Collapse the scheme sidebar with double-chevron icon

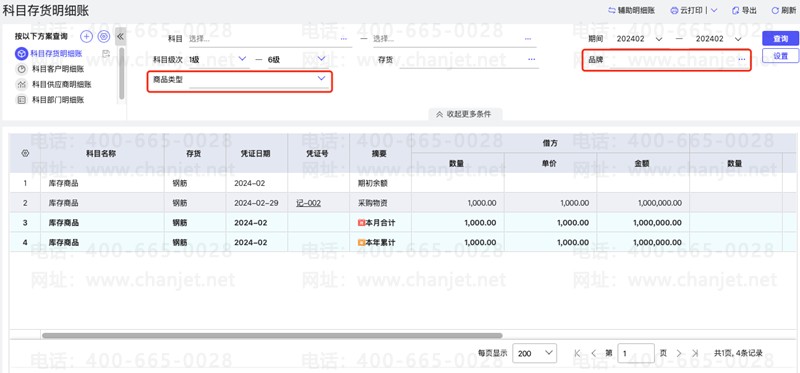[120, 36]
